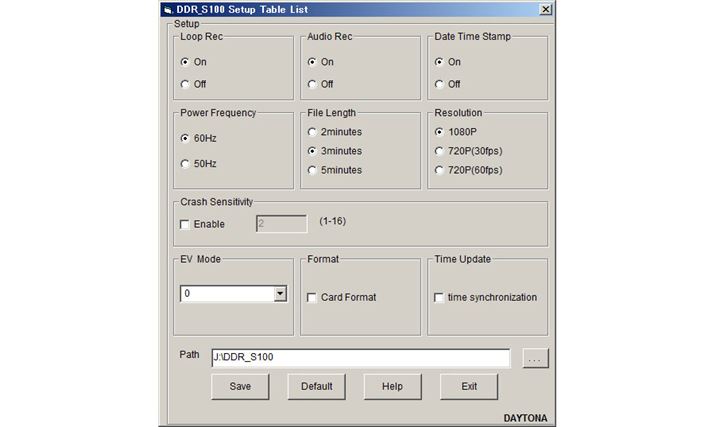Open the EV Mode dropdown arrow
Viewport: 715px width, 427px height.
tap(280, 294)
